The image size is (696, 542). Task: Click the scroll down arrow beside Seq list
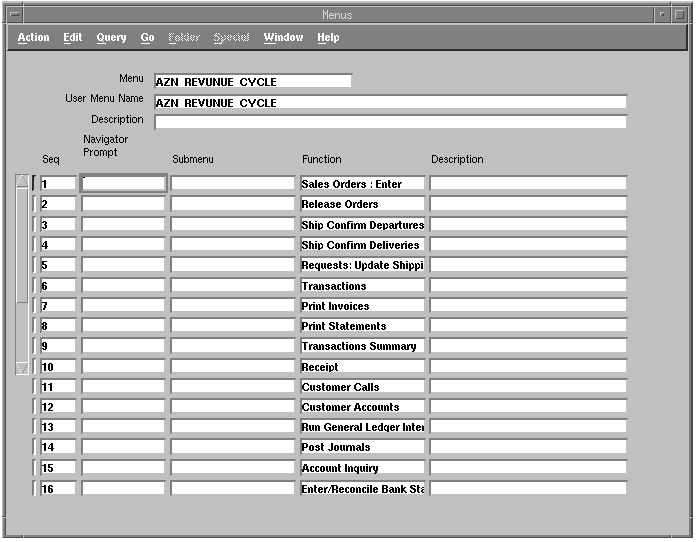(x=22, y=368)
